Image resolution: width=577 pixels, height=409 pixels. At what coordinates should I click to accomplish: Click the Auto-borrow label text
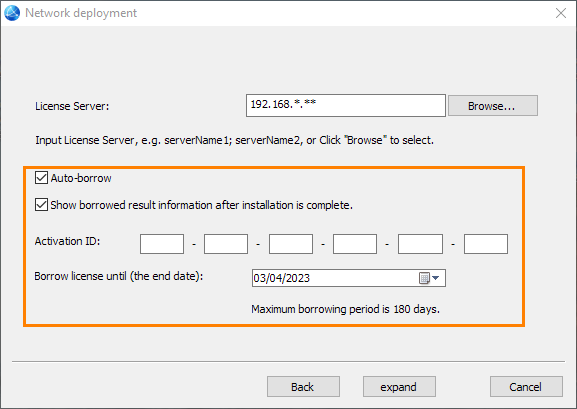81,178
